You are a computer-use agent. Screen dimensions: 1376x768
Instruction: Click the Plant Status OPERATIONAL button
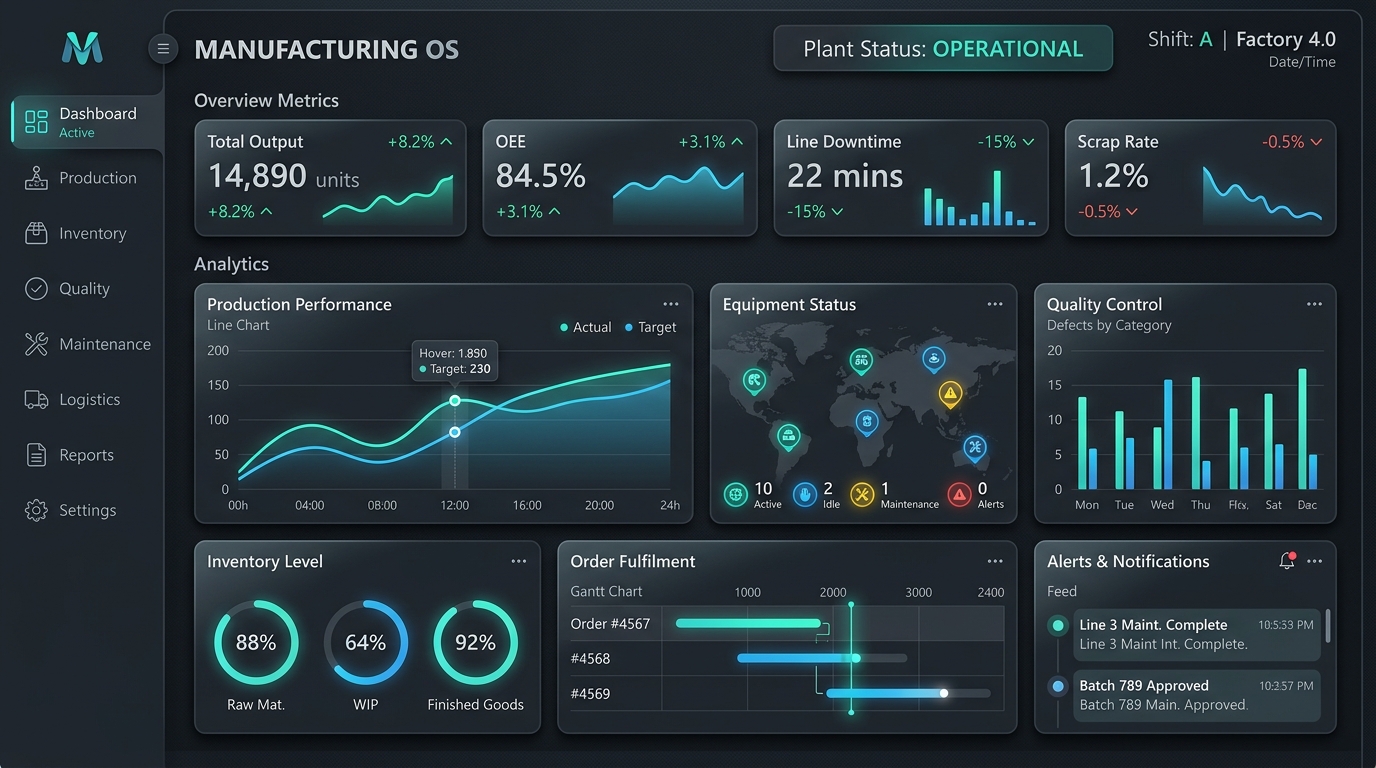tap(943, 48)
